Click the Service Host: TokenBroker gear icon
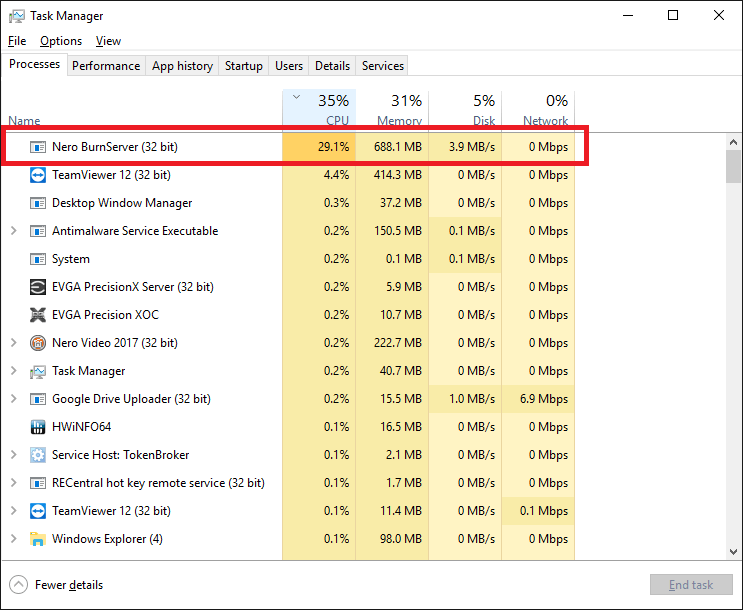The width and height of the screenshot is (743, 610). tap(38, 455)
